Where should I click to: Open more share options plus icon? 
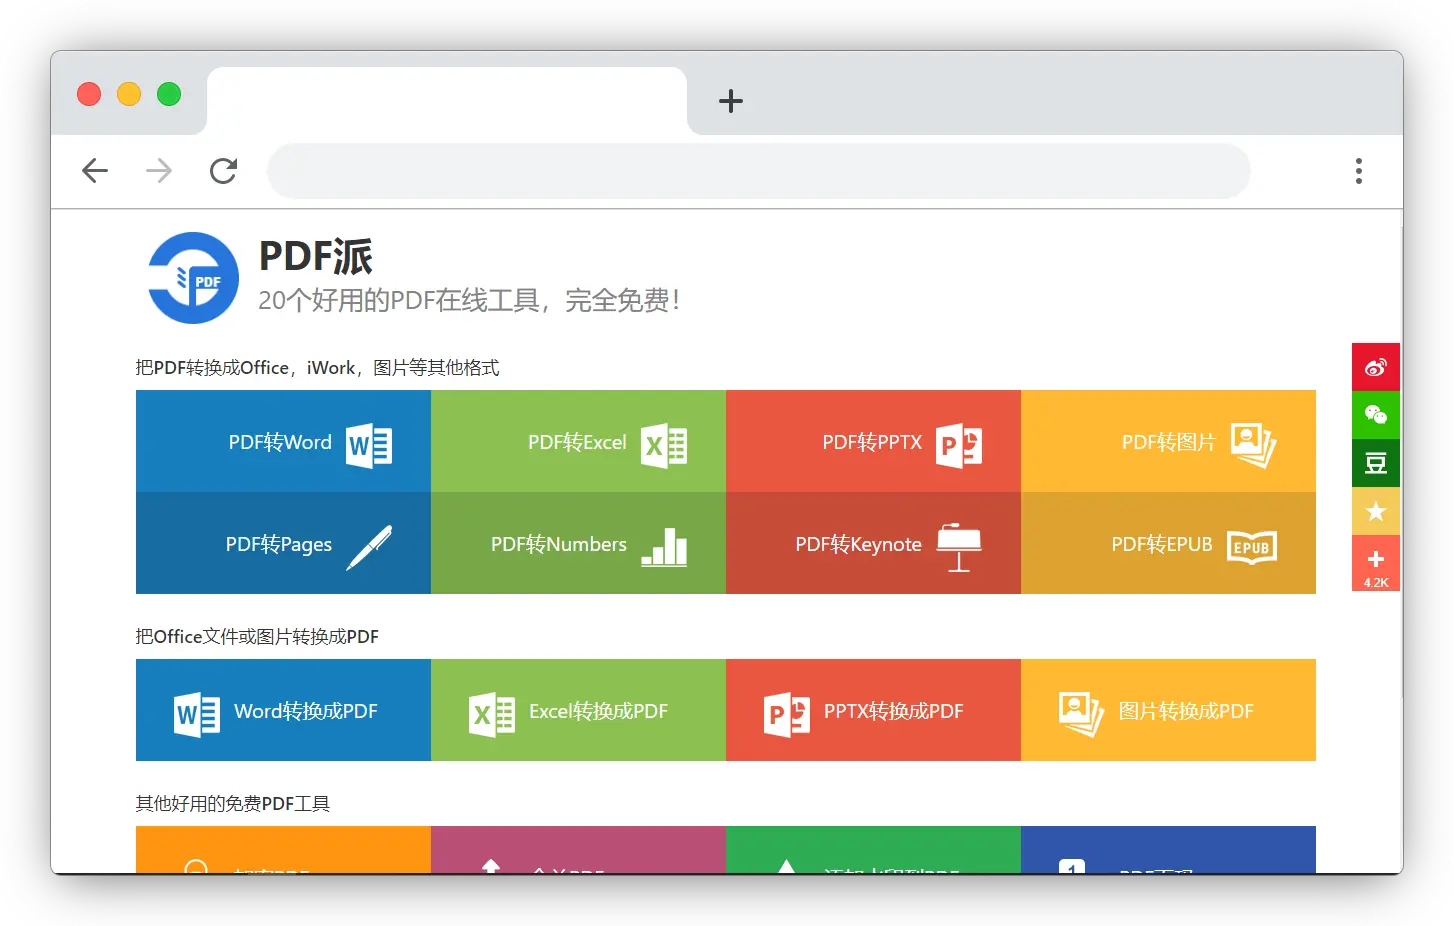point(1376,563)
